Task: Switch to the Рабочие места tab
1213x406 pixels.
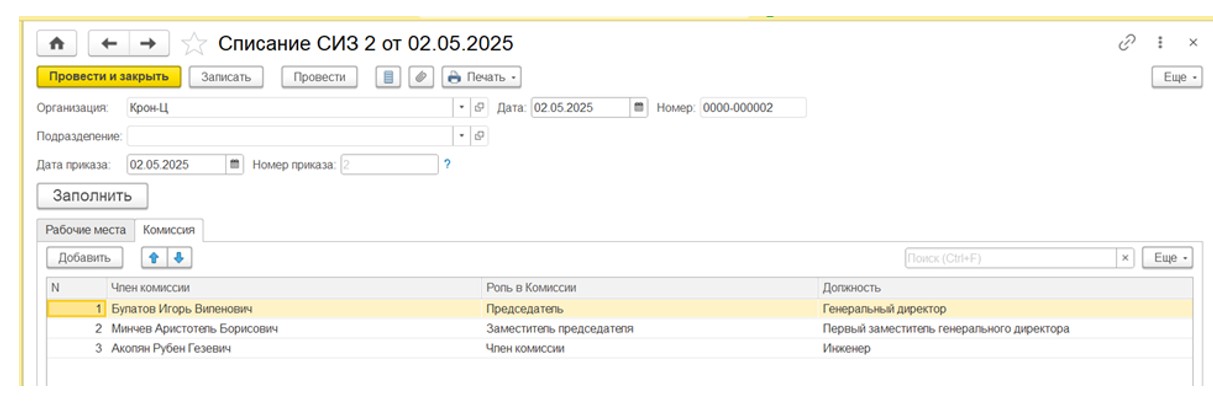Action: click(x=86, y=230)
